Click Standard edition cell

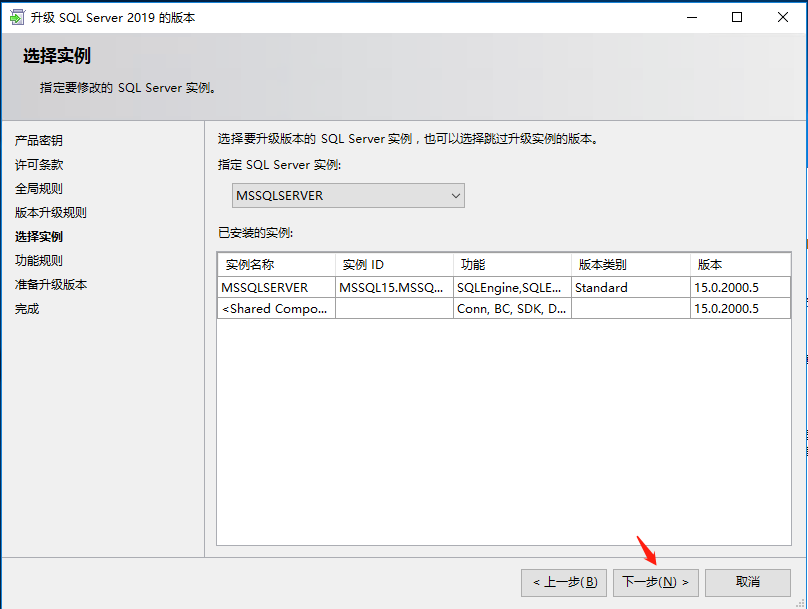(x=631, y=287)
